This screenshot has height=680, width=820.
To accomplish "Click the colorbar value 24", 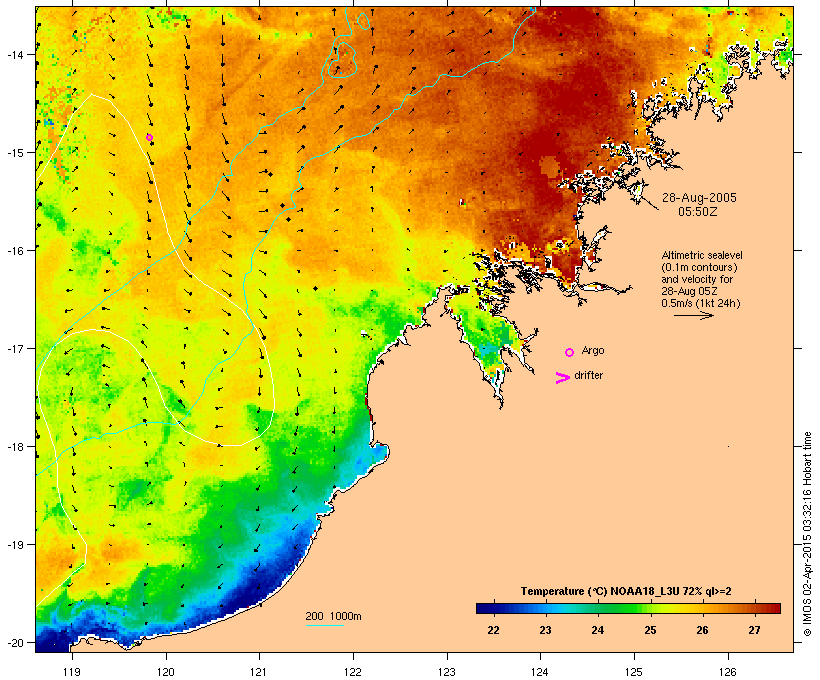I will coord(598,630).
